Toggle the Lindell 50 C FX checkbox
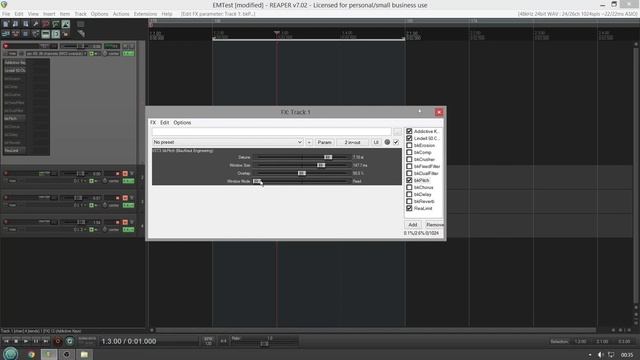Viewport: 640px width, 360px height. coord(409,138)
